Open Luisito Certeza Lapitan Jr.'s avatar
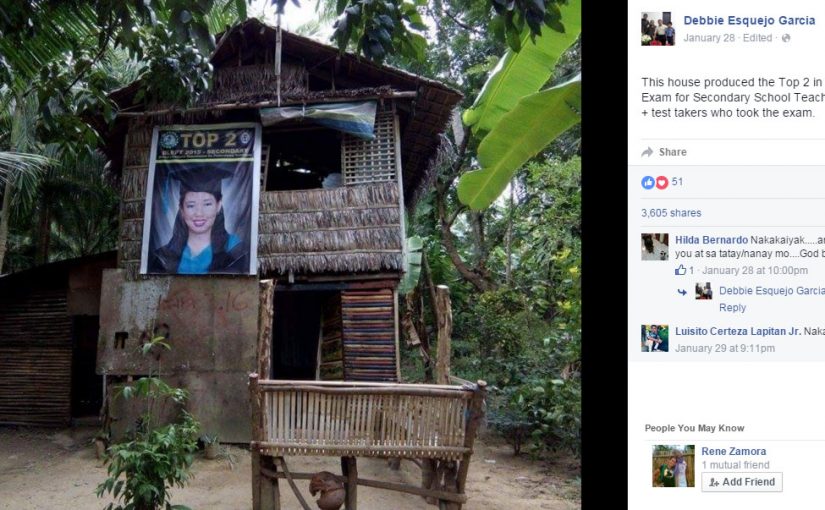This screenshot has width=825, height=510. pyautogui.click(x=654, y=338)
